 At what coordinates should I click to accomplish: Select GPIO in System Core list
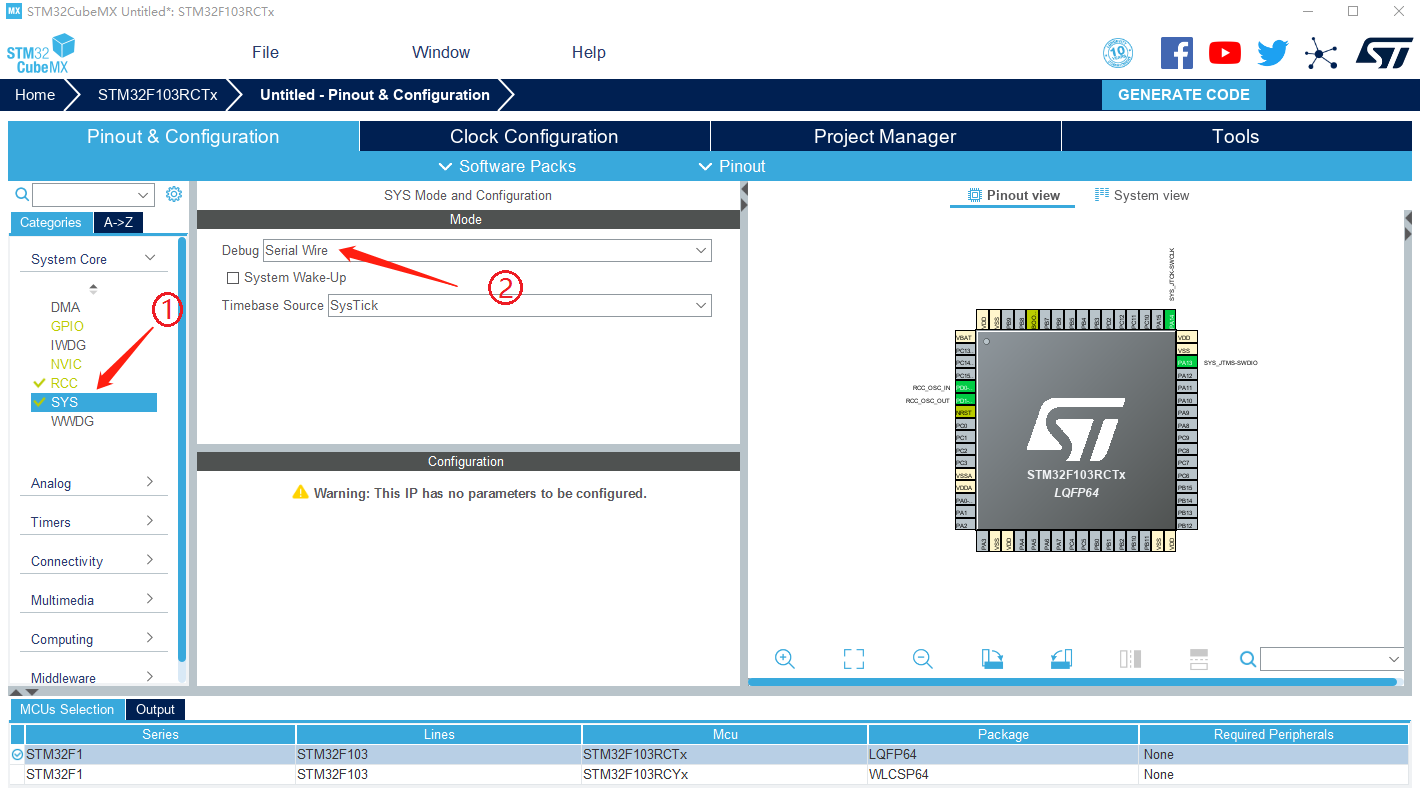point(67,326)
